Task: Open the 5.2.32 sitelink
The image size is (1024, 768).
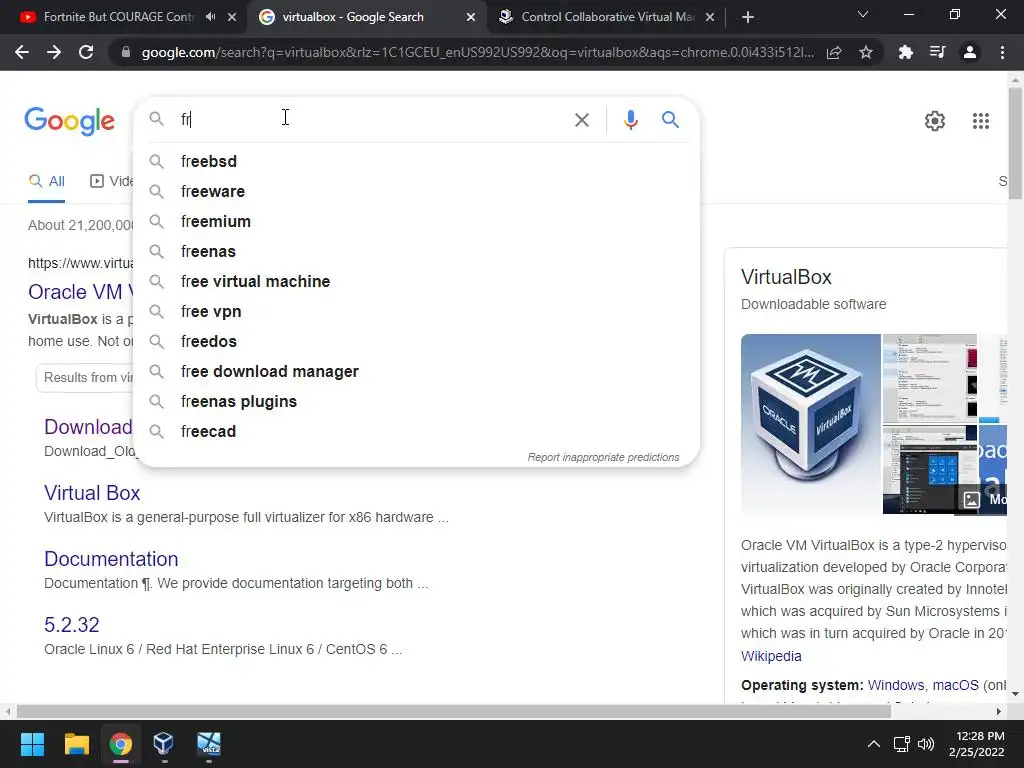Action: tap(72, 625)
